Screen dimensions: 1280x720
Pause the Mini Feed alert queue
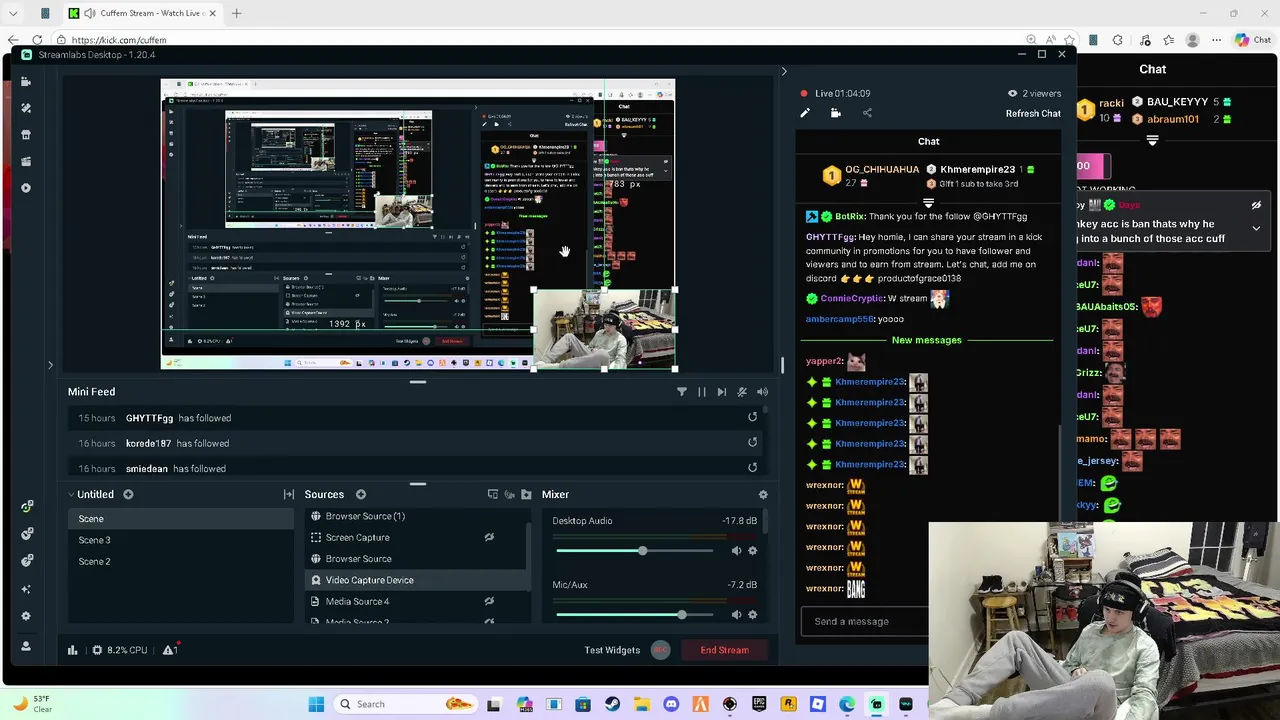(x=702, y=392)
